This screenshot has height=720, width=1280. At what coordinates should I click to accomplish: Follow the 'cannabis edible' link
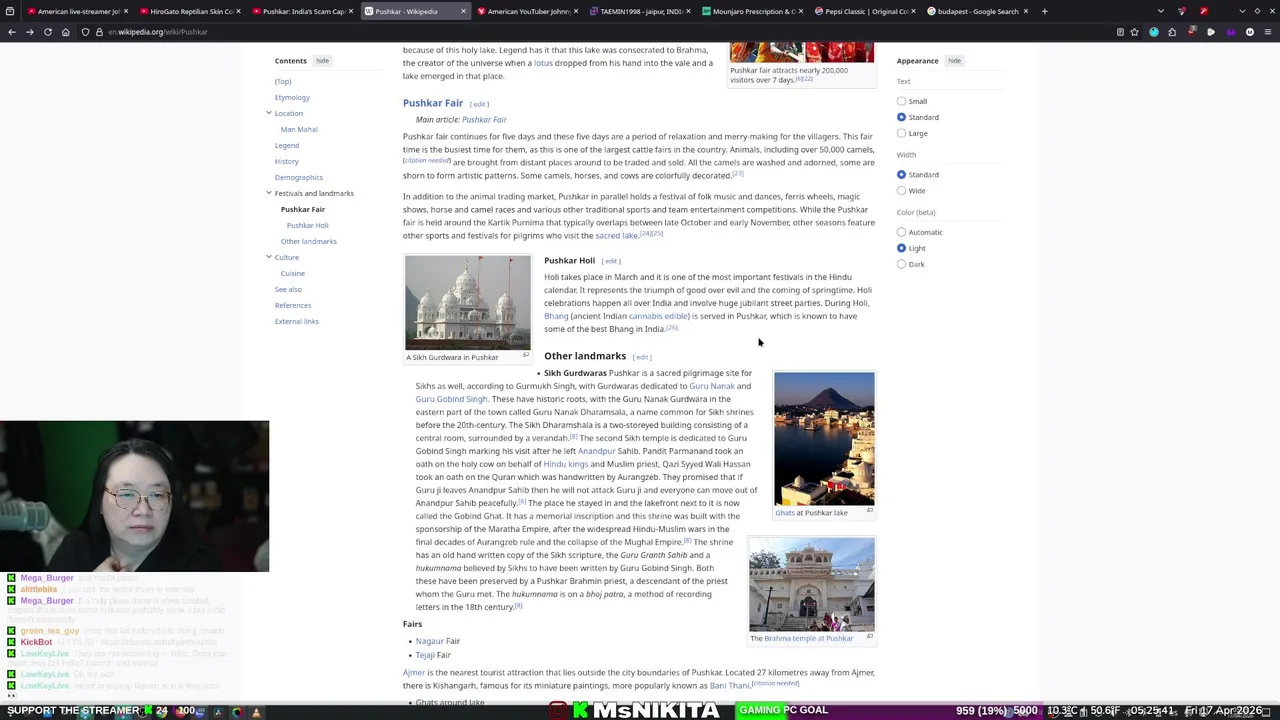657,316
